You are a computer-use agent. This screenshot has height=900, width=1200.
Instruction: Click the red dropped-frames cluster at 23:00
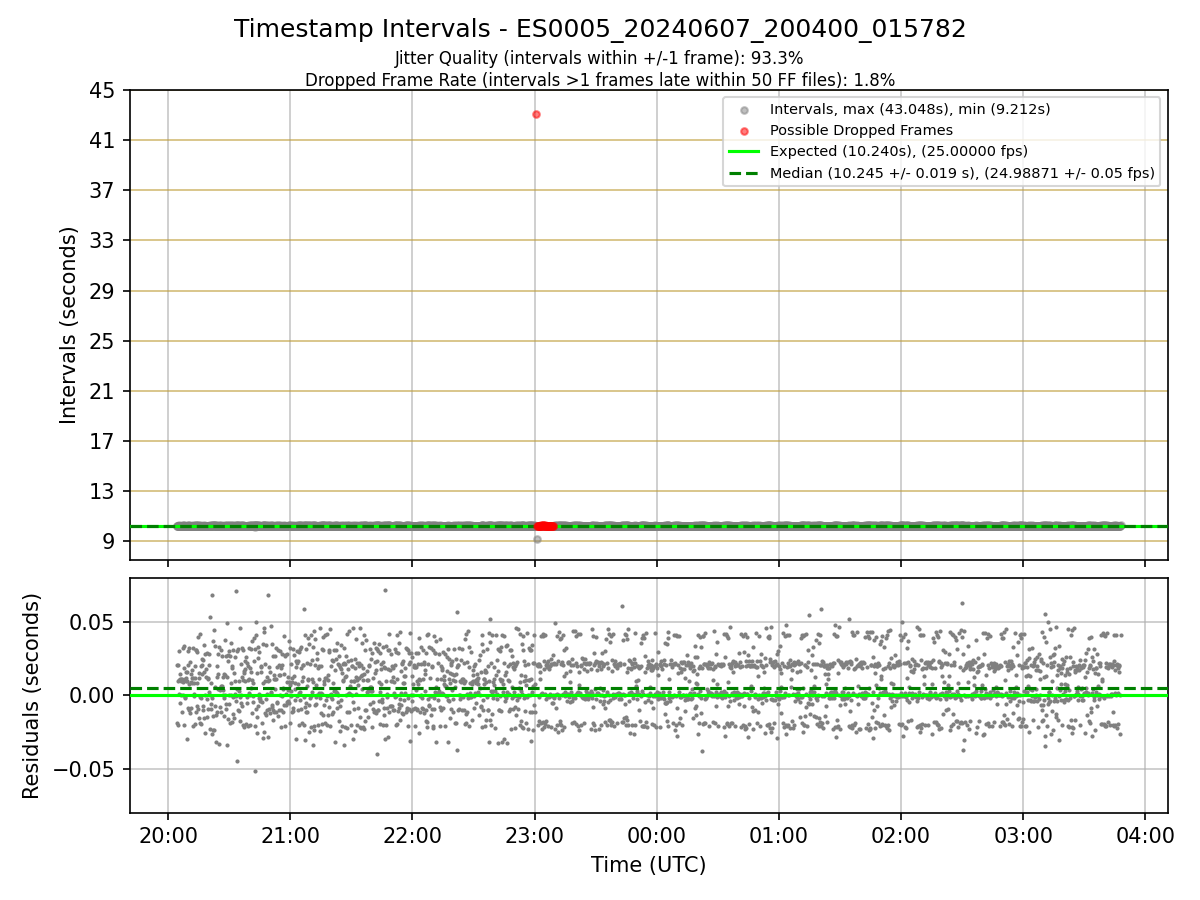(545, 526)
